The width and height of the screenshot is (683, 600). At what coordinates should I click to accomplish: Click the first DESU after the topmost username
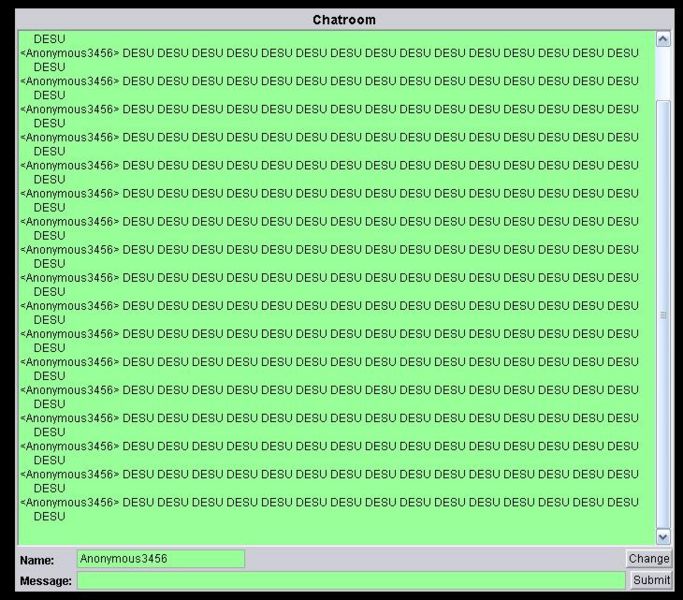138,53
